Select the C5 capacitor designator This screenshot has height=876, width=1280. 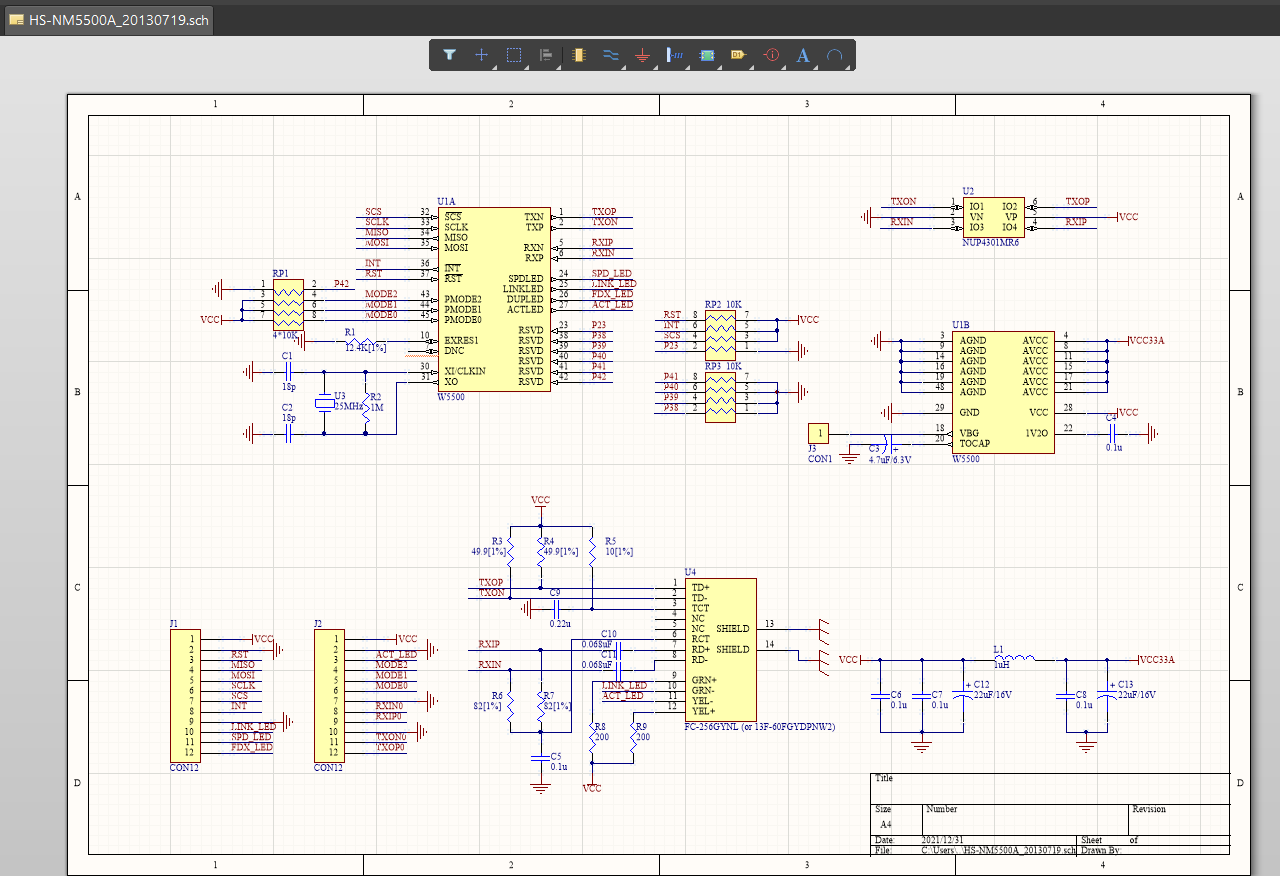(x=556, y=756)
